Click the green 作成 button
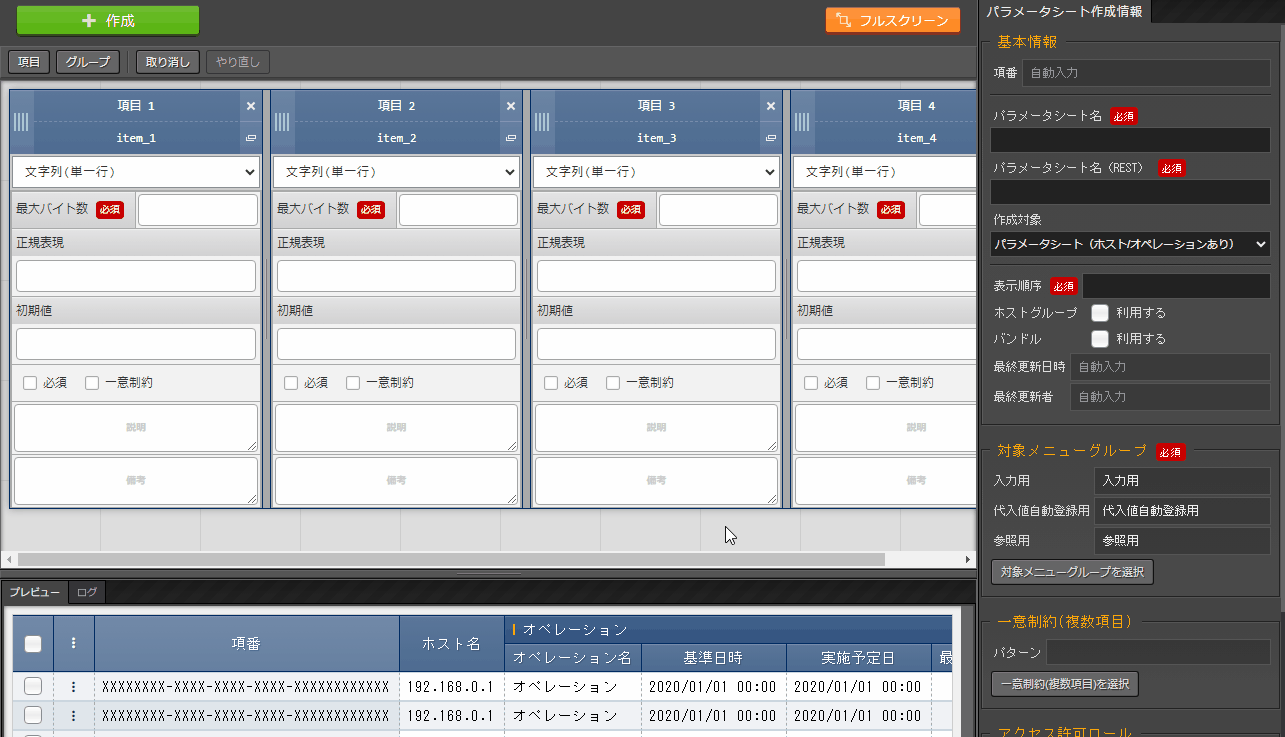Image resolution: width=1285 pixels, height=737 pixels. [x=108, y=21]
